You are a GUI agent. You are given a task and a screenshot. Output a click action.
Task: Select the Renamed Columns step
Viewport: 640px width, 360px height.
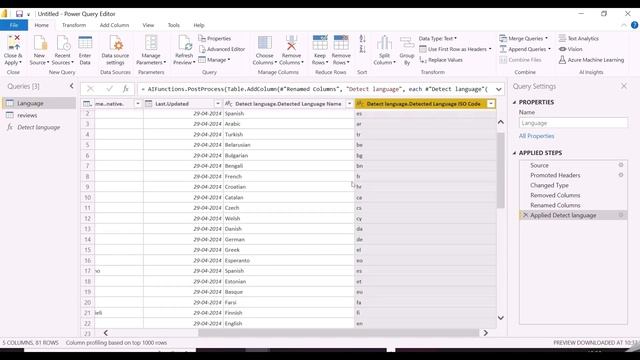pos(555,205)
